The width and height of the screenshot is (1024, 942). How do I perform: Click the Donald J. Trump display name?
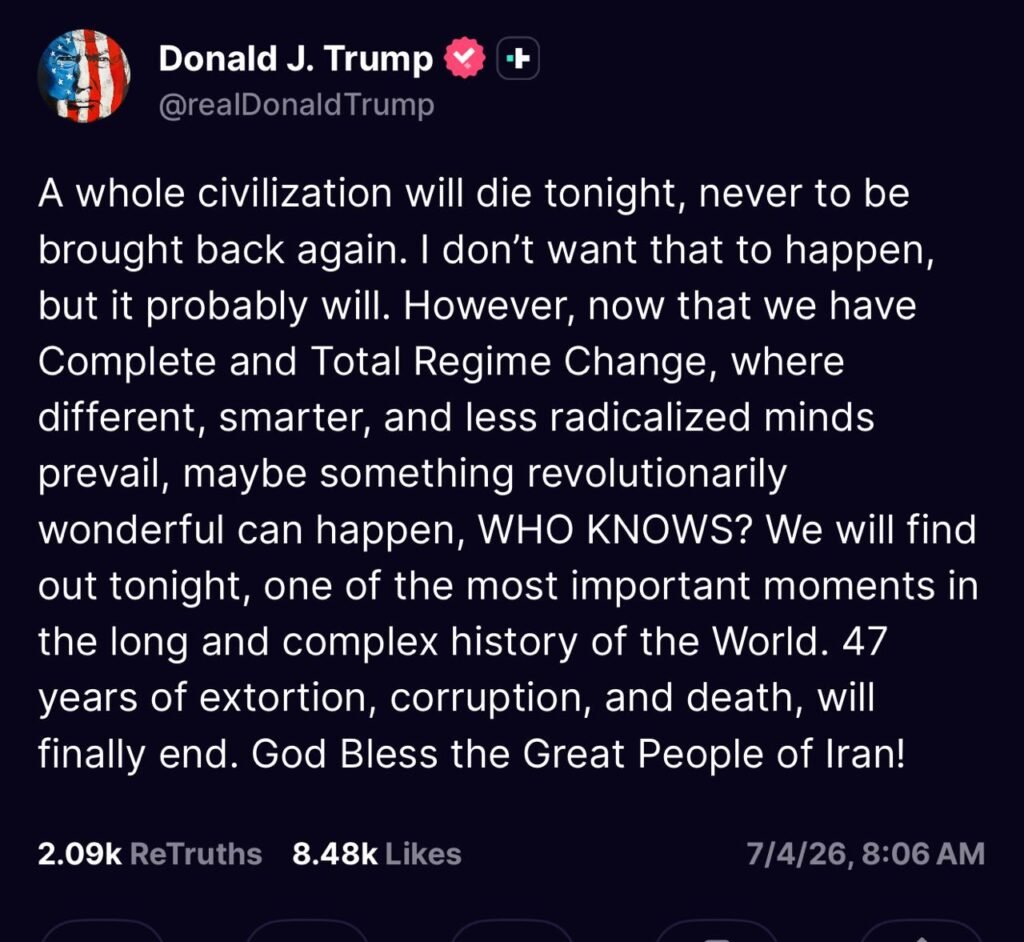(295, 60)
